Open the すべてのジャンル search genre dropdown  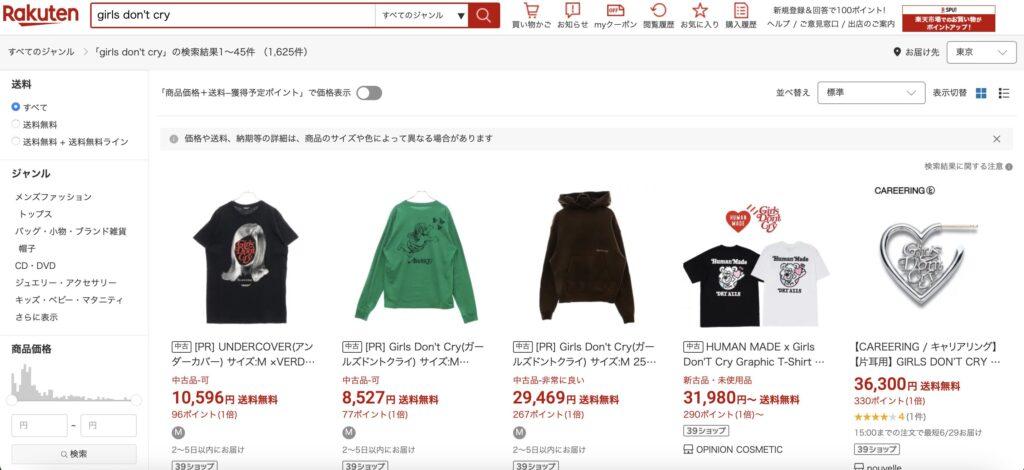coord(422,15)
